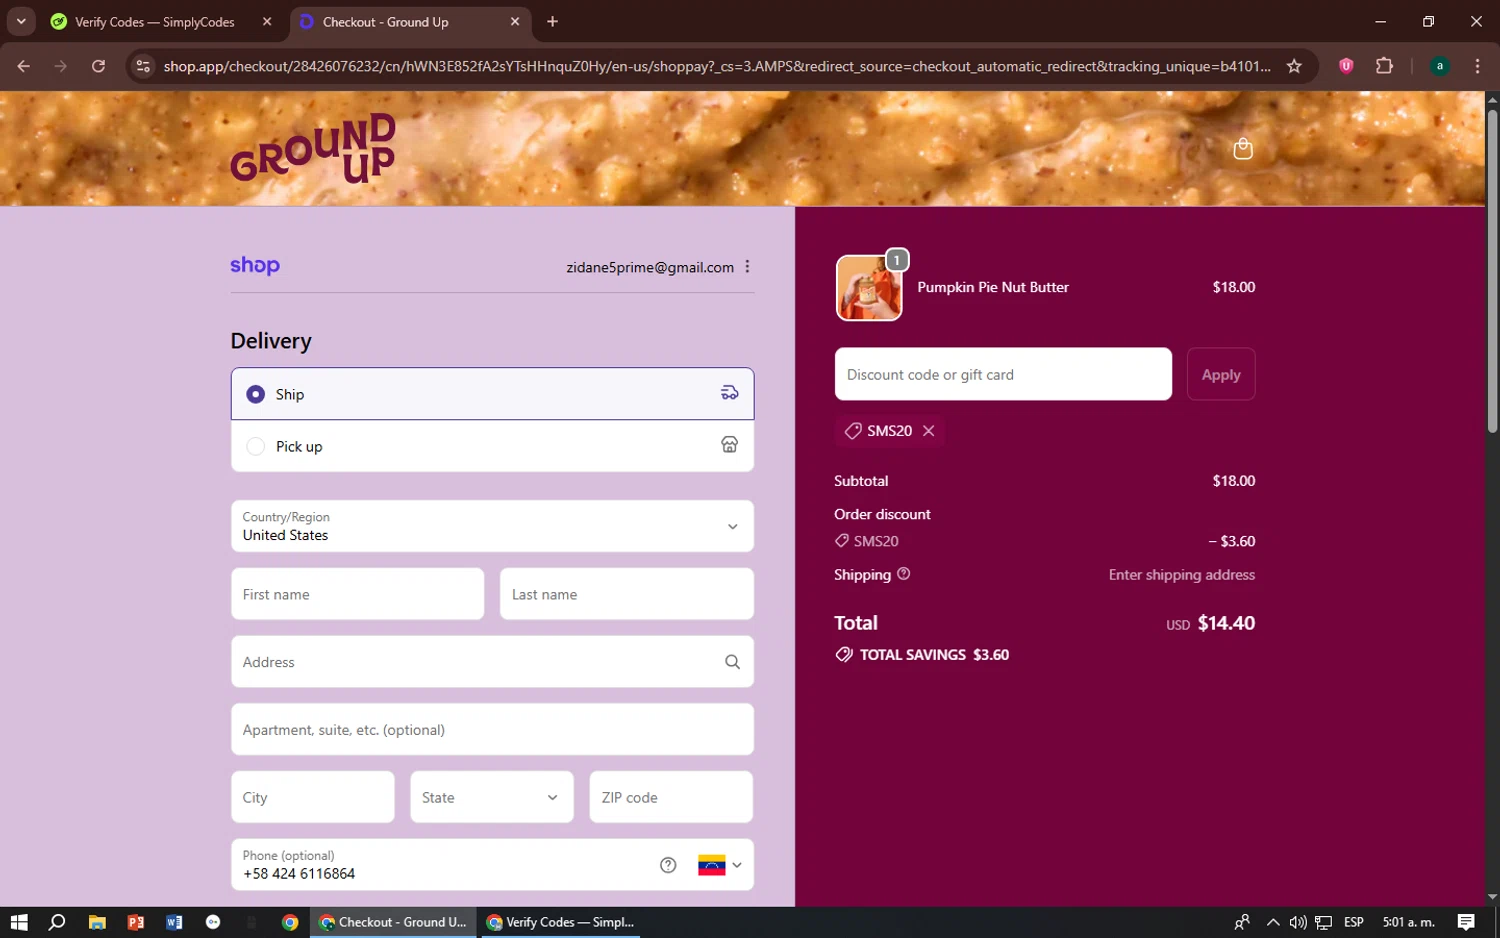Open the Verify Codes taskbar window
1500x938 pixels.
pos(561,922)
